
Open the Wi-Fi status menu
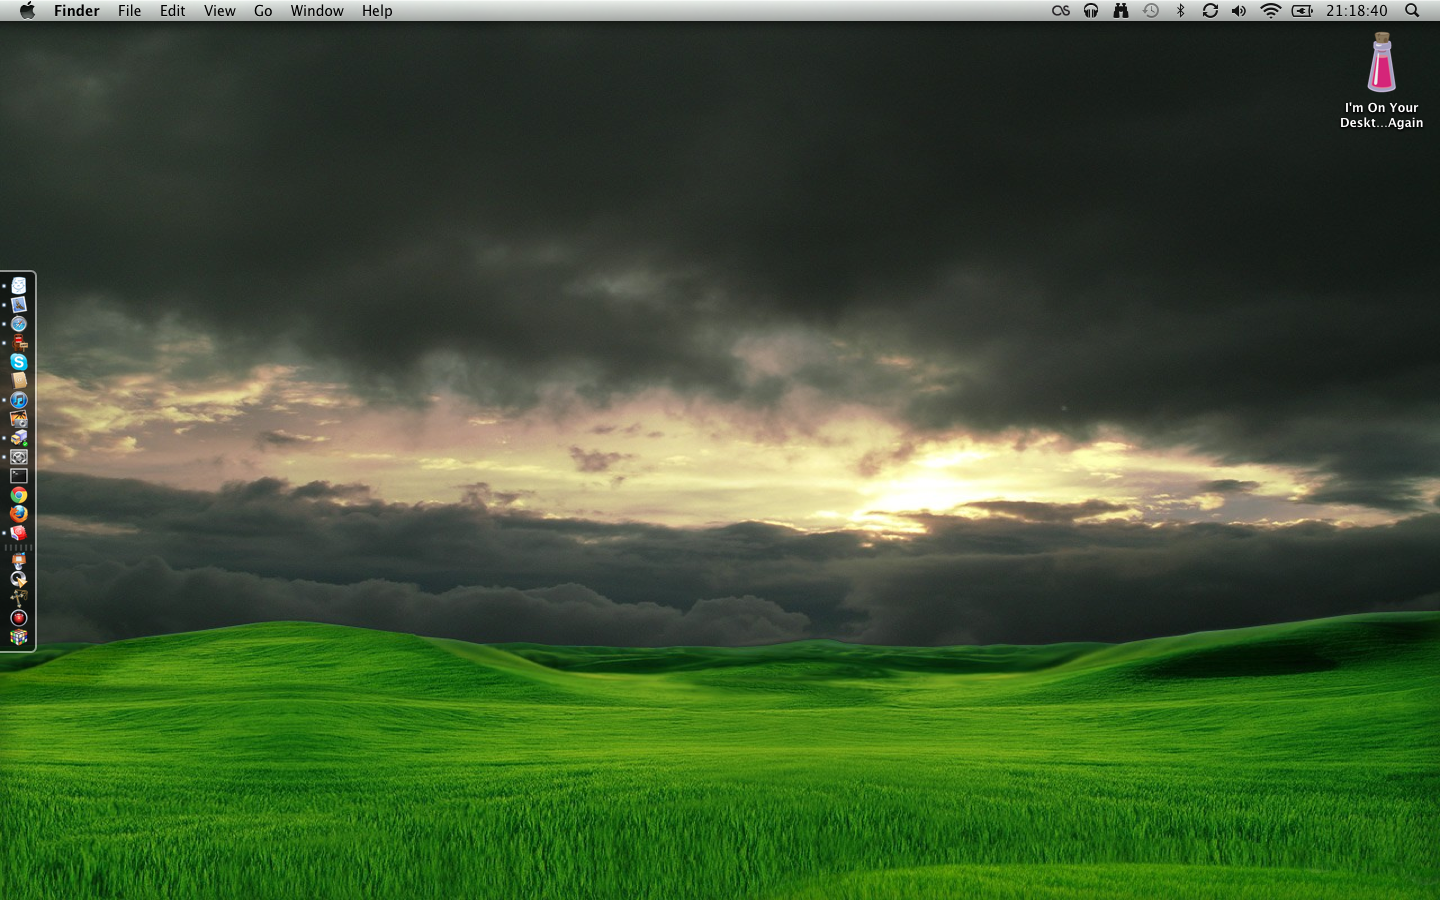point(1270,11)
